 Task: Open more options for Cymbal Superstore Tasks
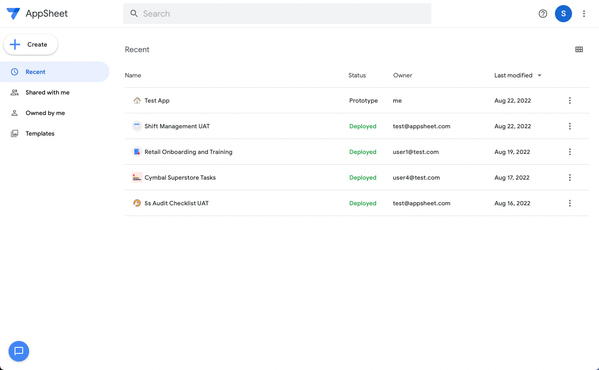point(570,177)
